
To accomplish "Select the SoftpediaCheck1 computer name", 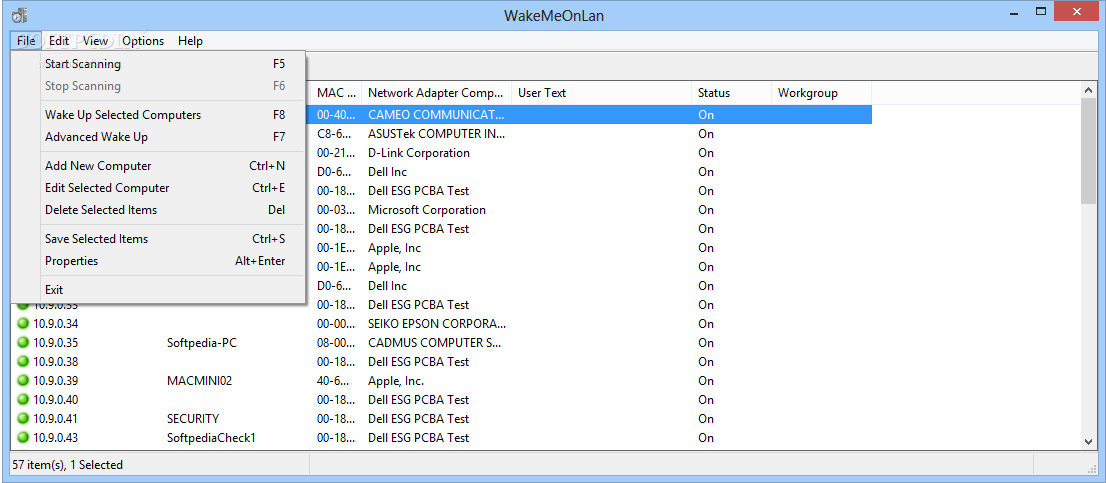I will pos(211,438).
